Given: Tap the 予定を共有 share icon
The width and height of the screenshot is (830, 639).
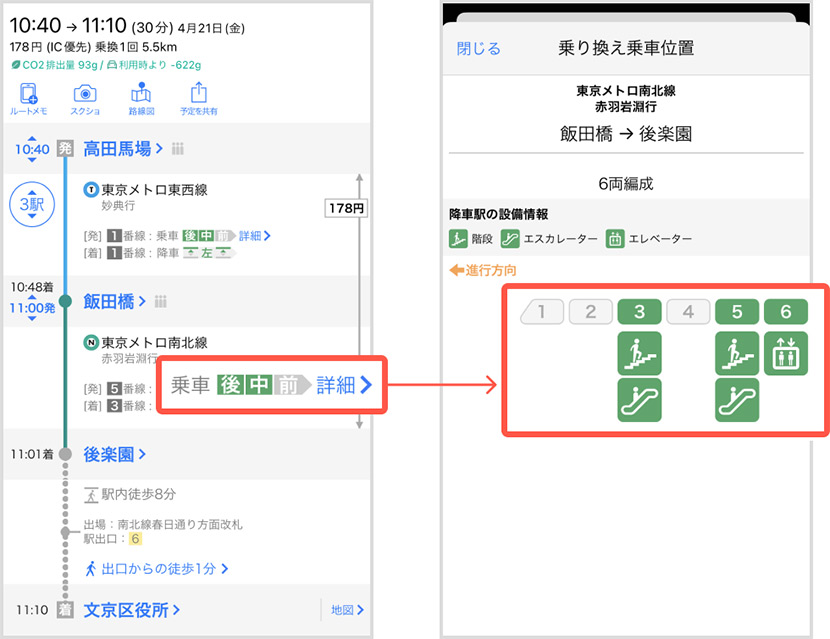Looking at the screenshot, I should tap(199, 99).
